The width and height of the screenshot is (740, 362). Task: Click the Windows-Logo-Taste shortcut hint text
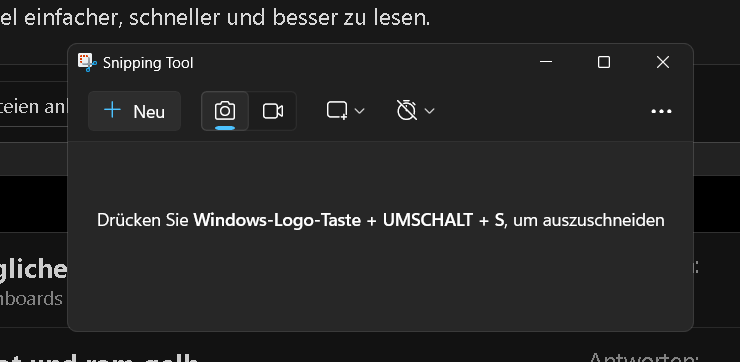click(x=278, y=220)
